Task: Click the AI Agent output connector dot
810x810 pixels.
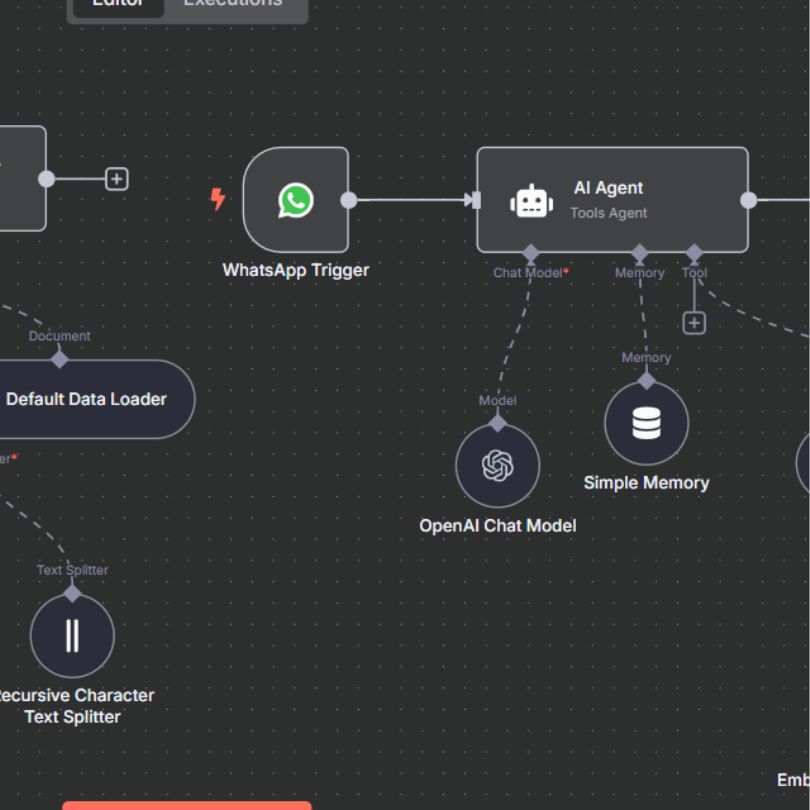Action: point(748,200)
